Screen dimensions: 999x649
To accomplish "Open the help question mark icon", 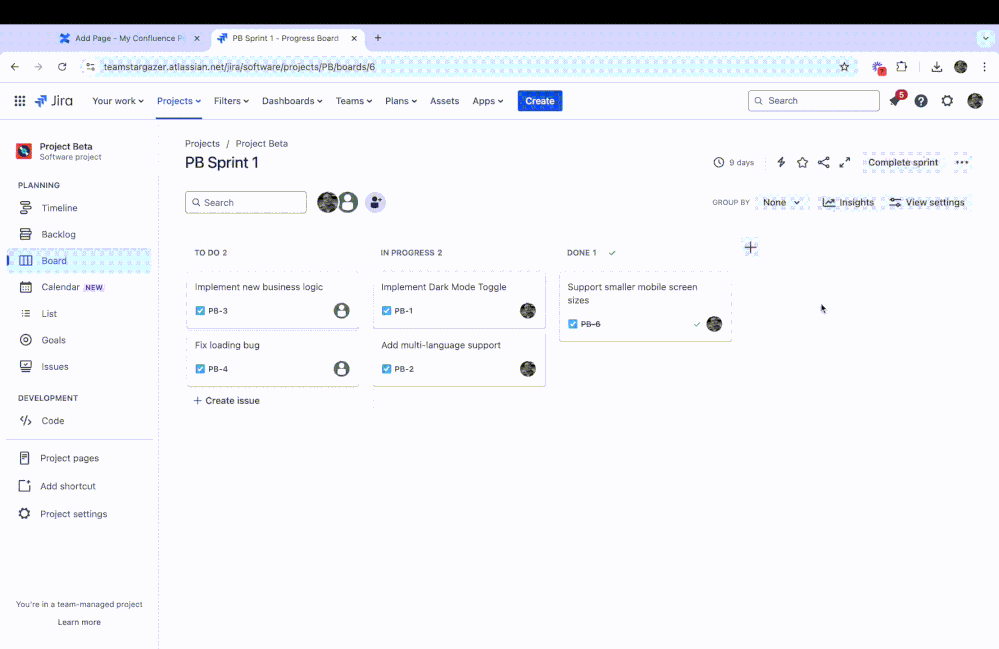I will pos(921,101).
